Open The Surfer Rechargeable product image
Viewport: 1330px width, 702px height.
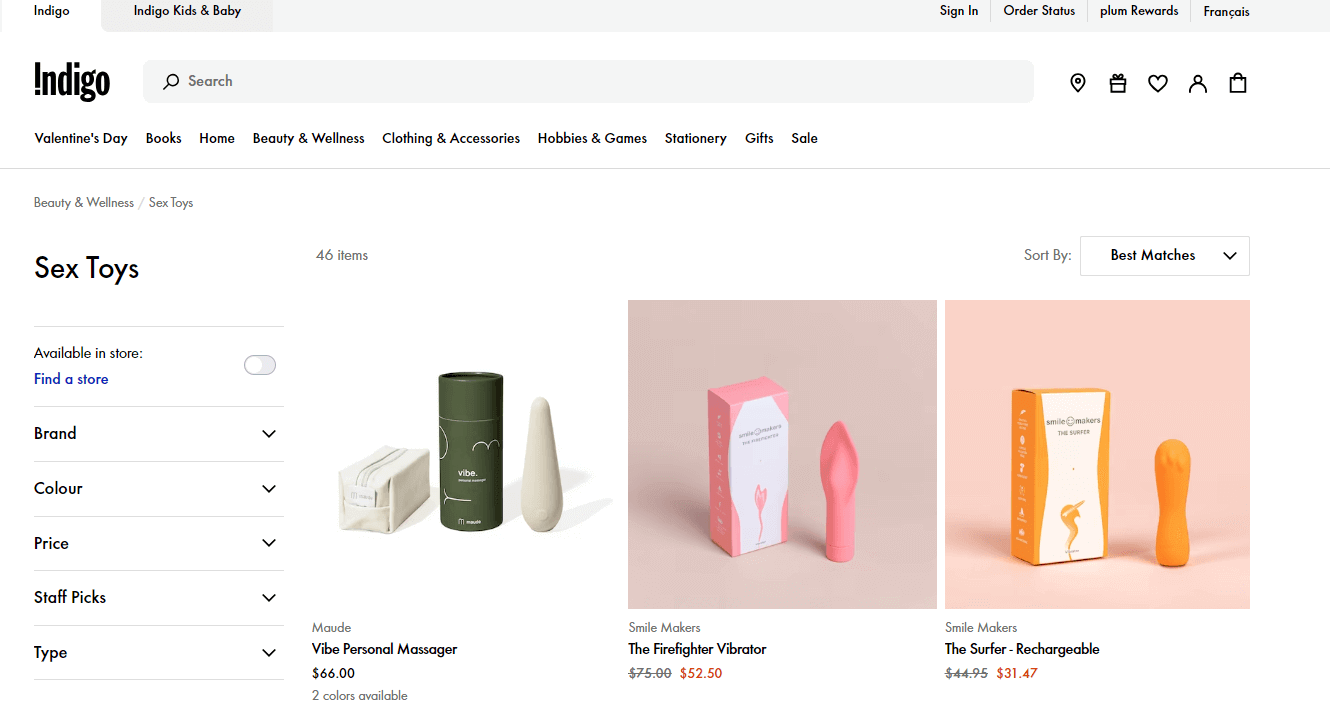point(1097,454)
